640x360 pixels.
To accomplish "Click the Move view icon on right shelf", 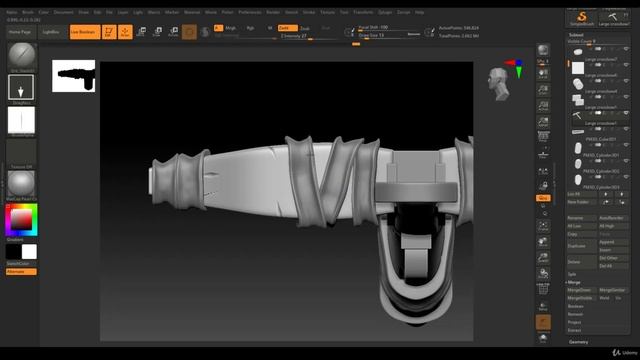I will coord(543,242).
